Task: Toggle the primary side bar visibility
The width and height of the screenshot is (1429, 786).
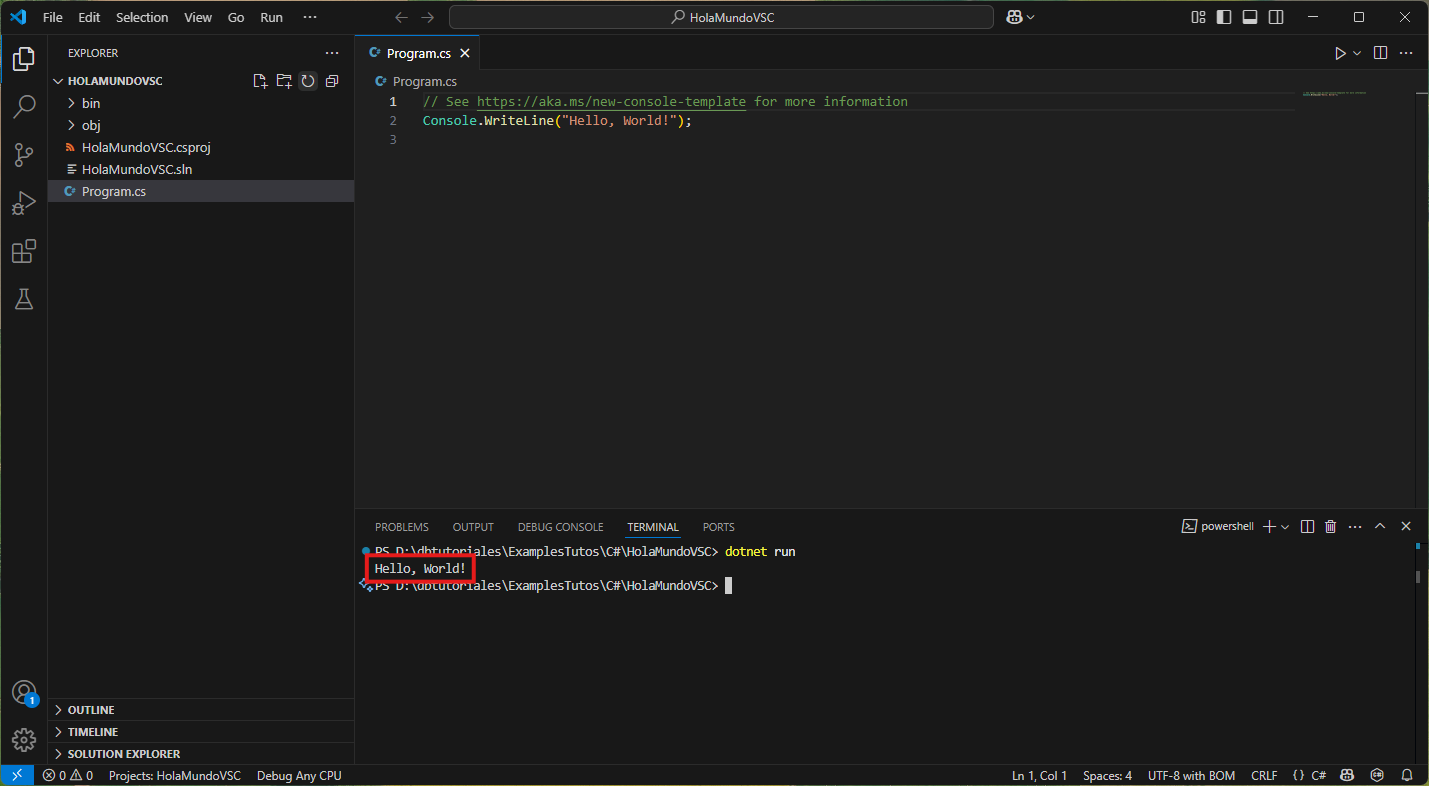Action: [1224, 17]
